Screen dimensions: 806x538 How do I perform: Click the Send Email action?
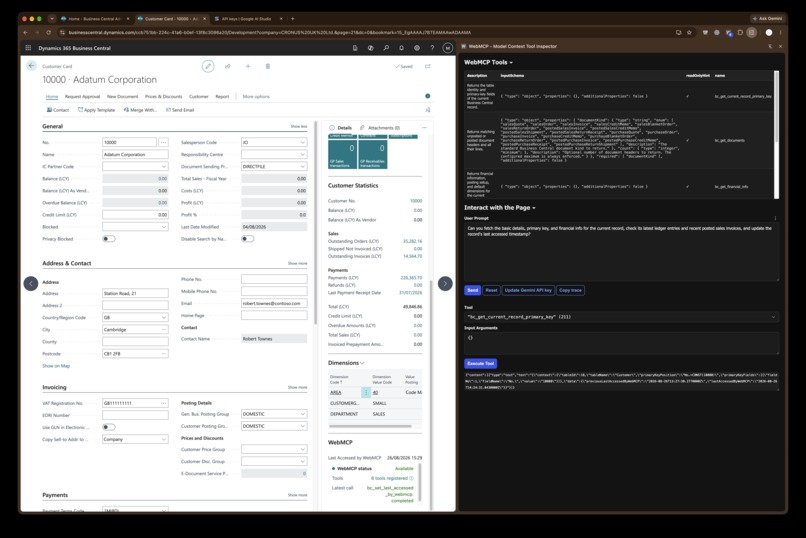tap(180, 110)
